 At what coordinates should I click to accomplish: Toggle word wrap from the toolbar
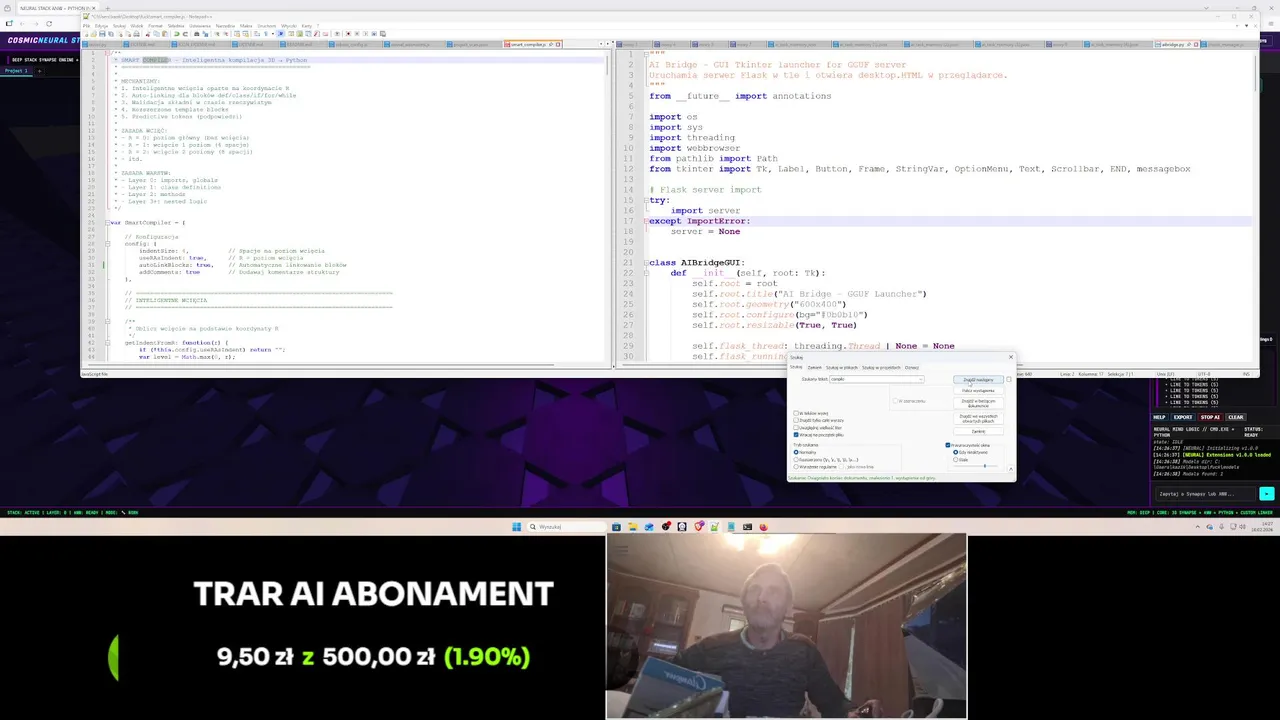tap(257, 34)
